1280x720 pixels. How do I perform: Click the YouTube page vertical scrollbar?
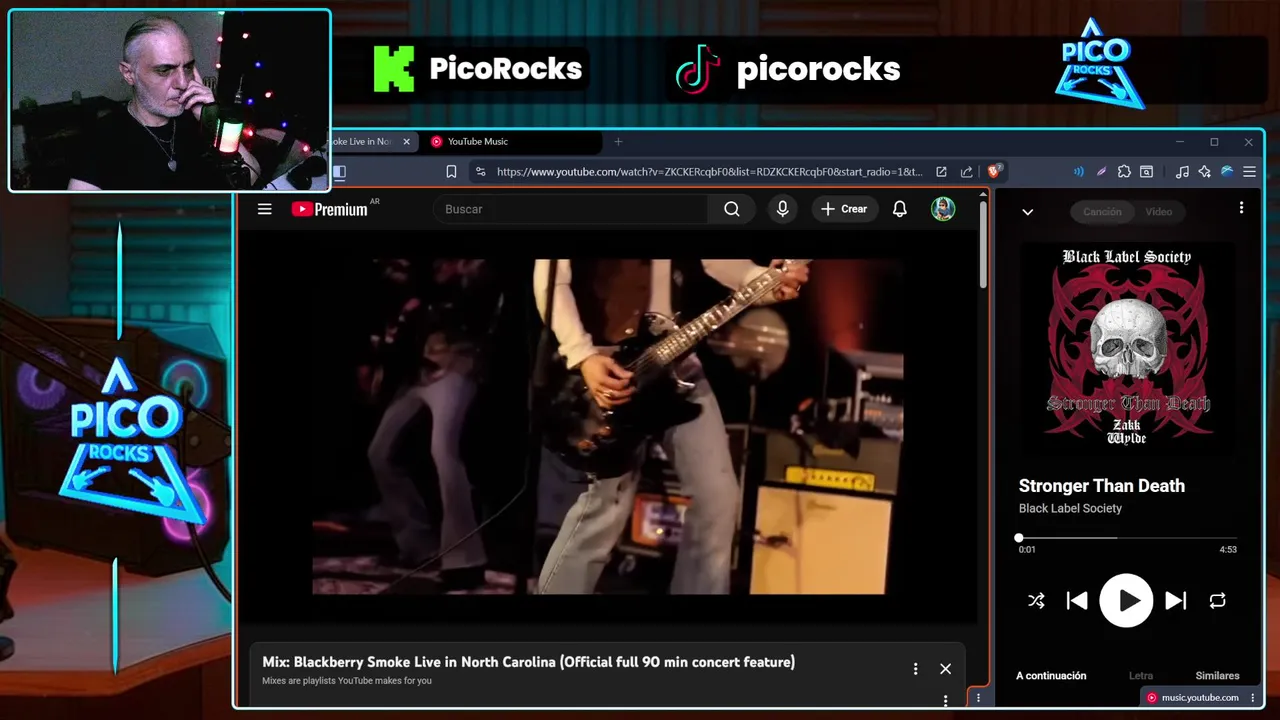point(983,245)
